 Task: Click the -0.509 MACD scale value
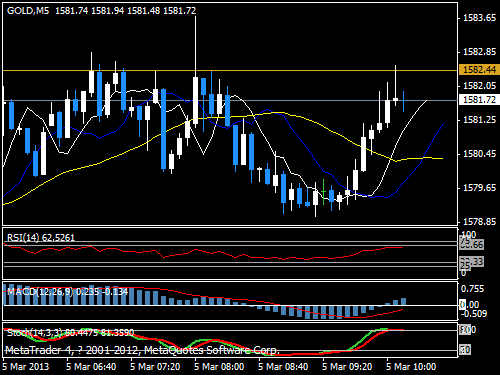point(473,314)
